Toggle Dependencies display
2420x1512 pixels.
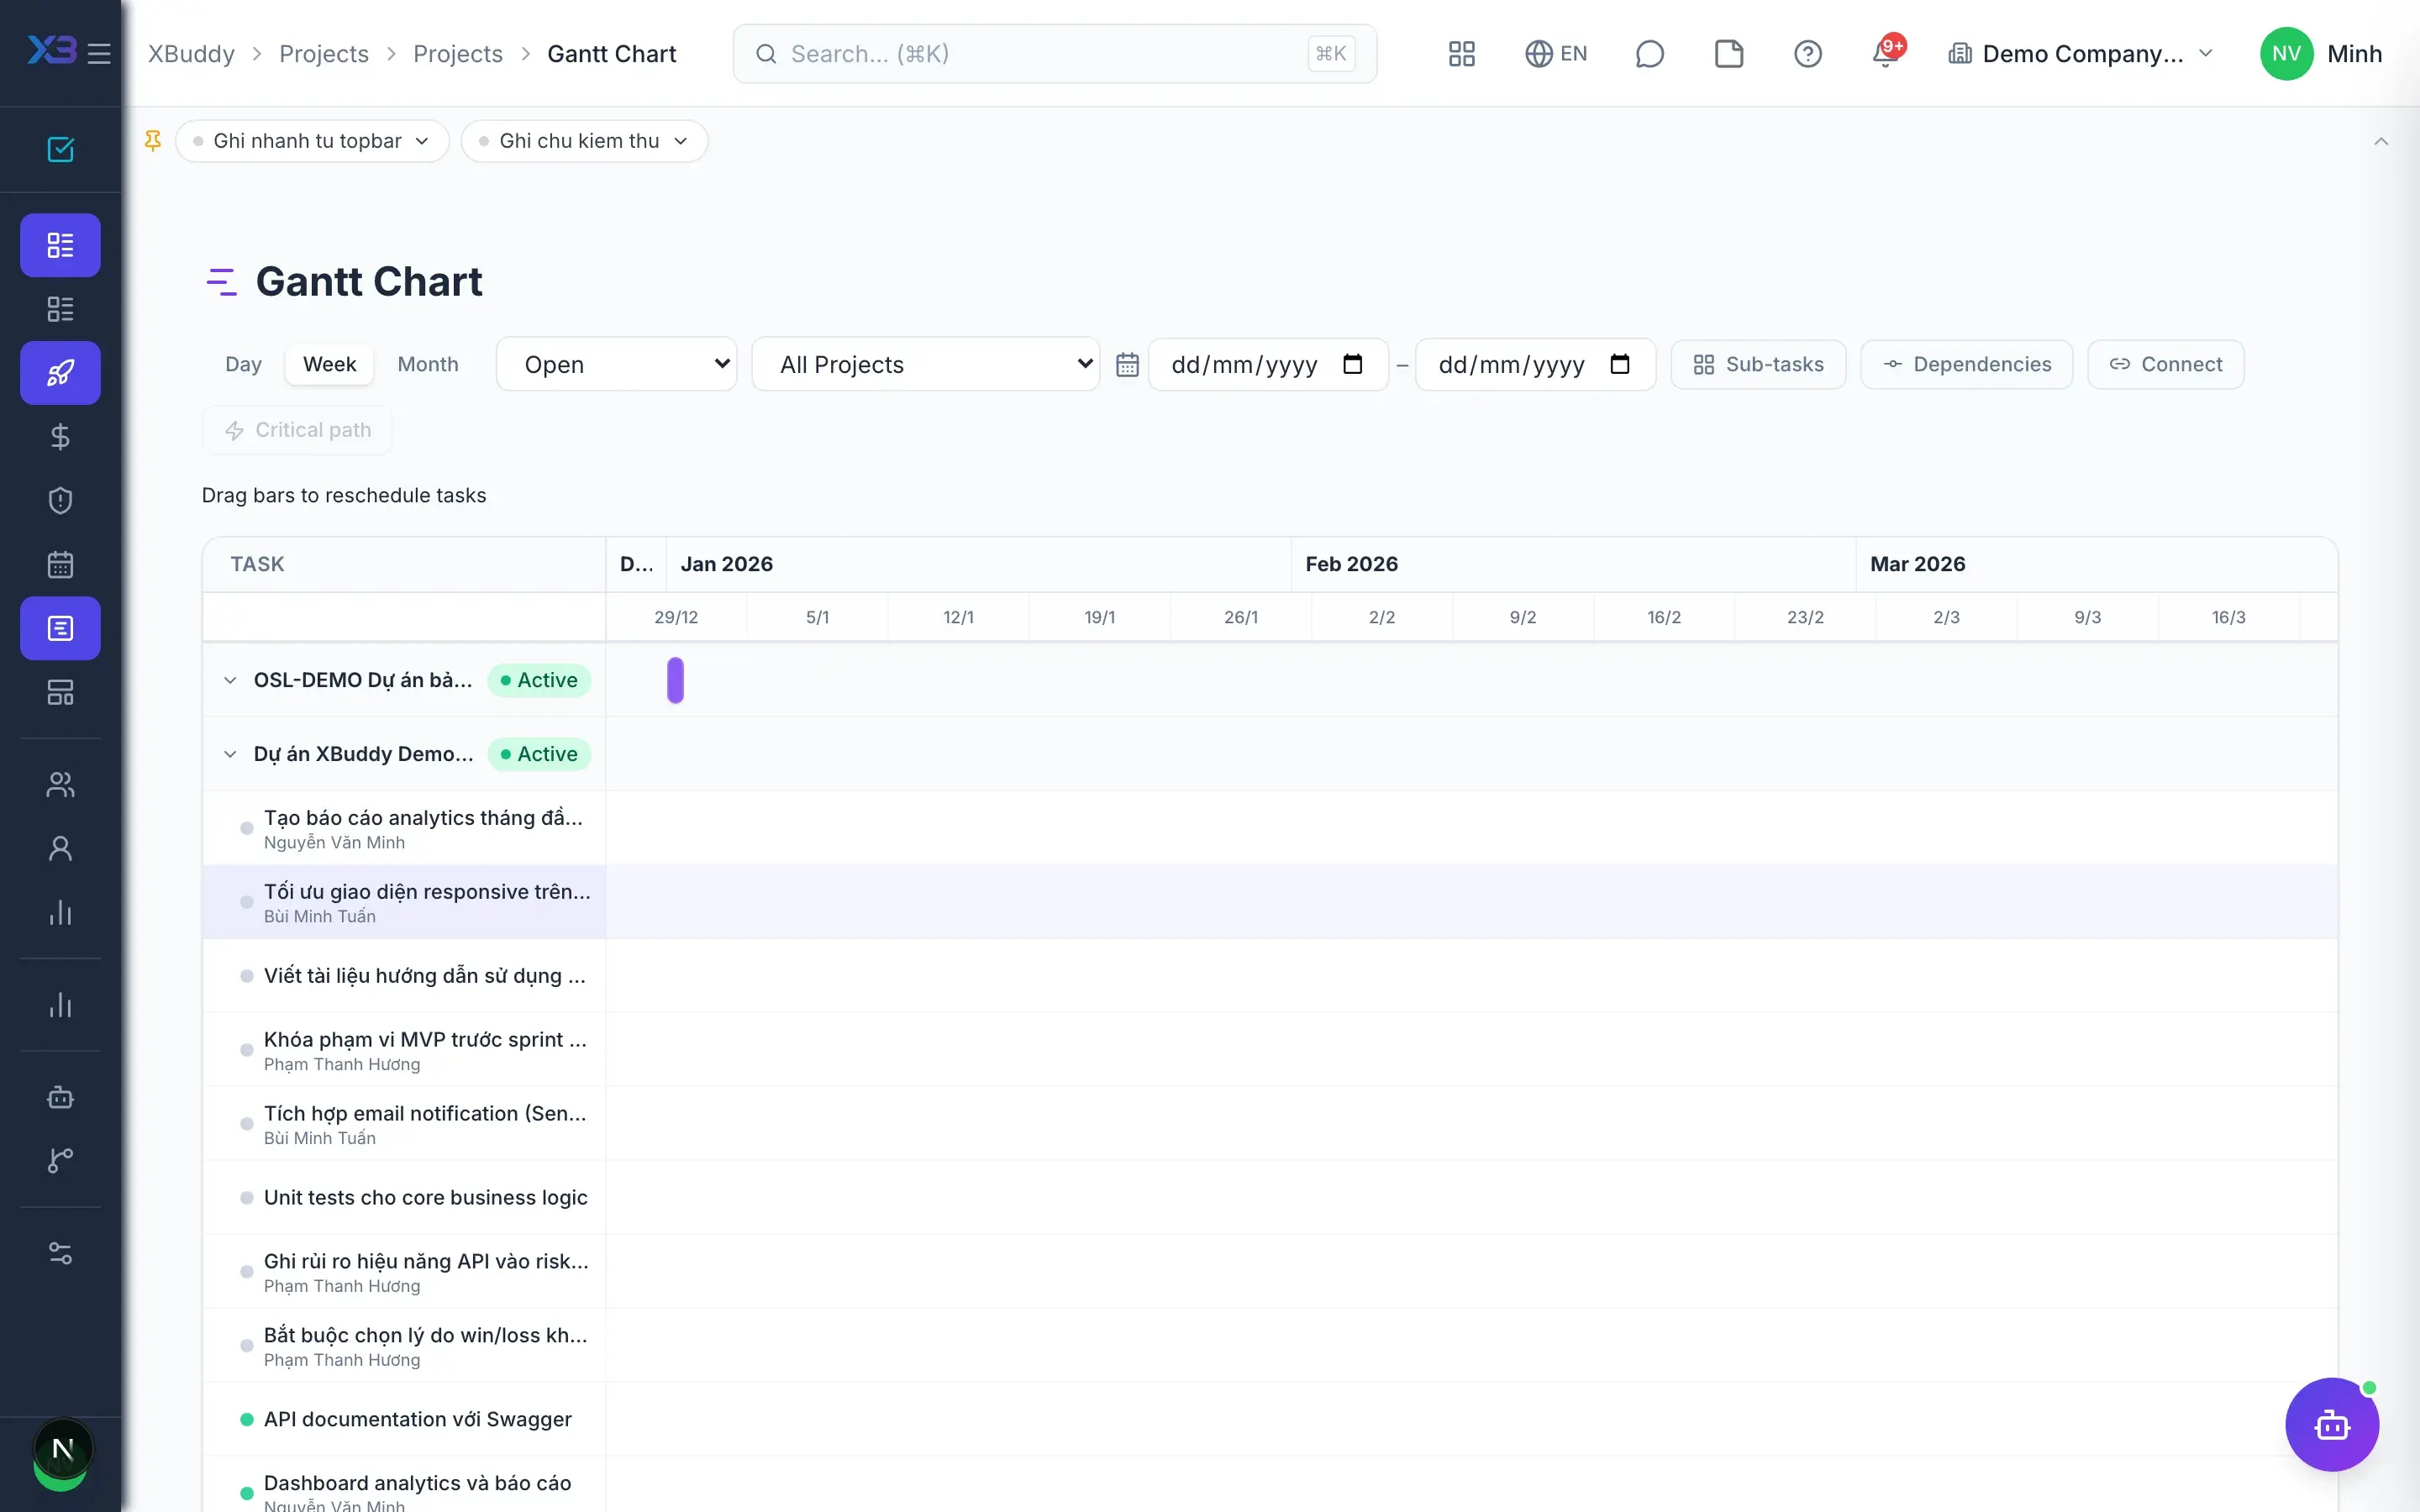point(1966,365)
